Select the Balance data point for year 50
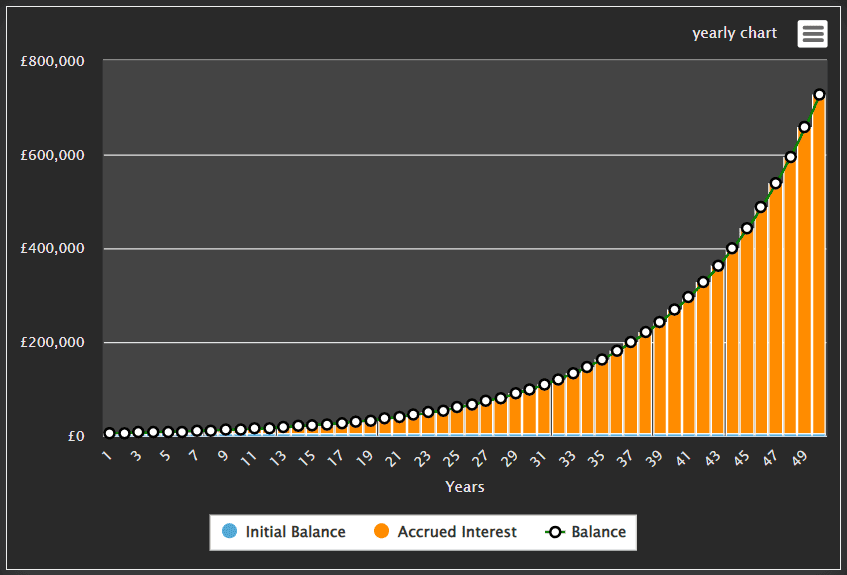Viewport: 847px width, 575px height. point(819,95)
